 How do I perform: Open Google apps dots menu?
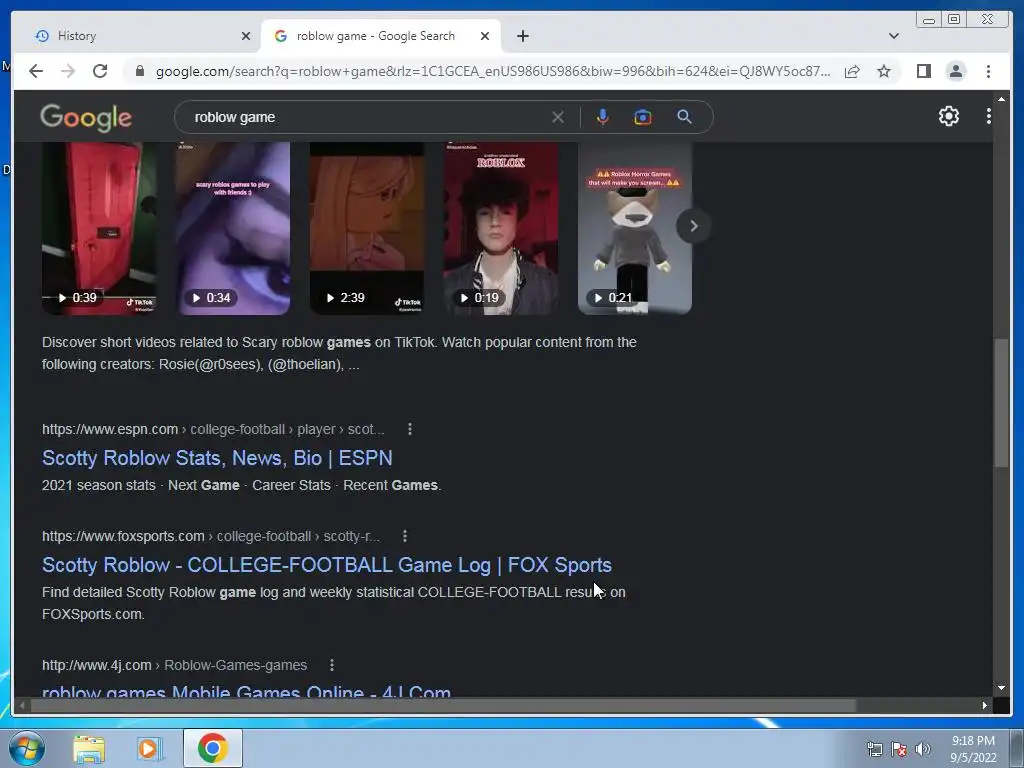989,116
